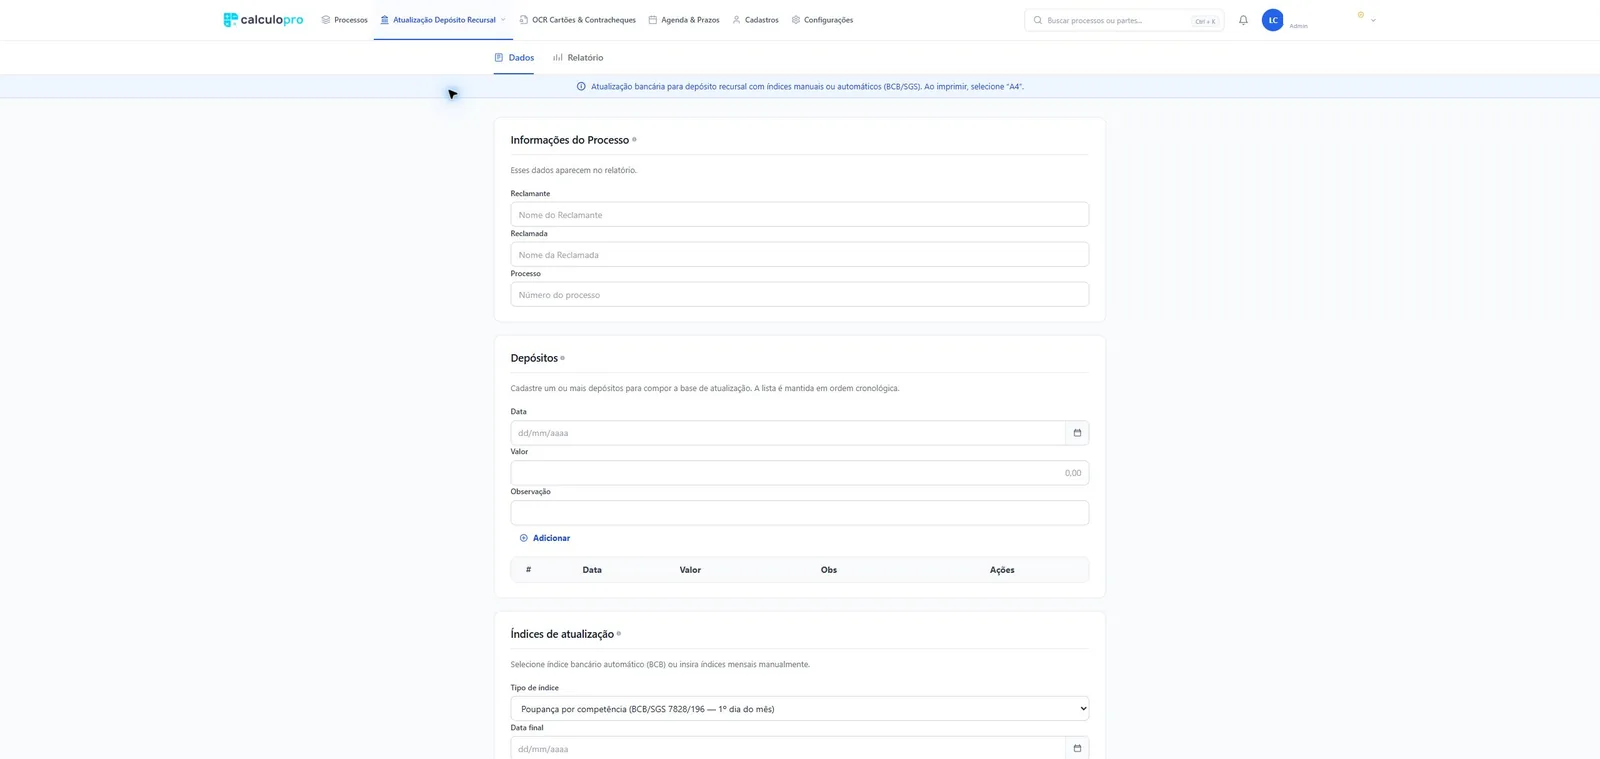Focus the Reclamada name field

[x=799, y=255]
